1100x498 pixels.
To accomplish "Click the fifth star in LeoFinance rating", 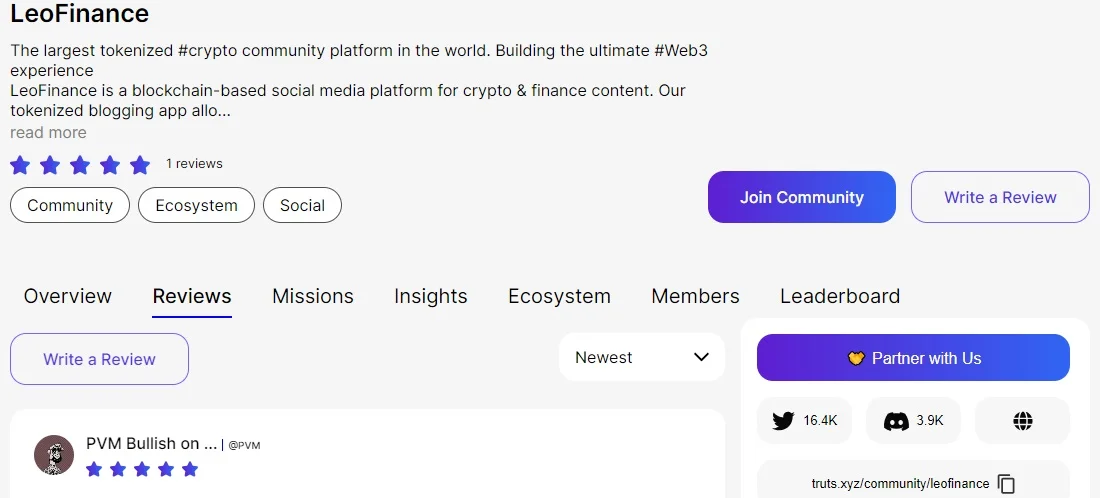I will click(140, 166).
